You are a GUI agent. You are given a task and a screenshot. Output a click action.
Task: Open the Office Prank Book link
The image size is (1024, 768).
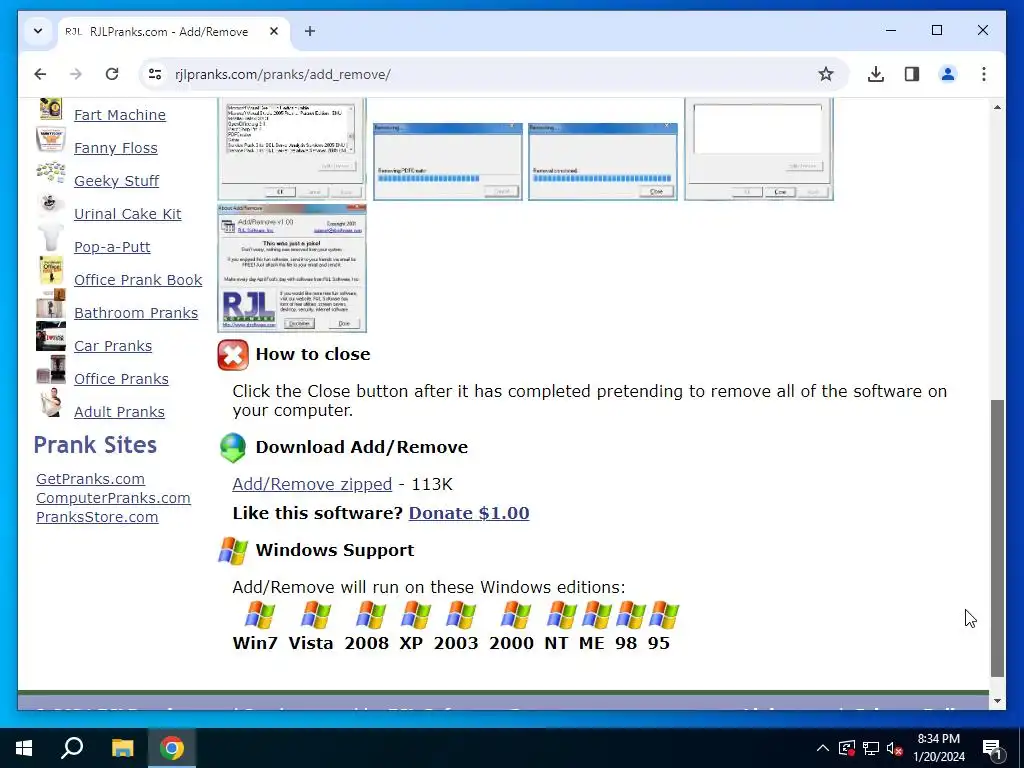click(138, 280)
